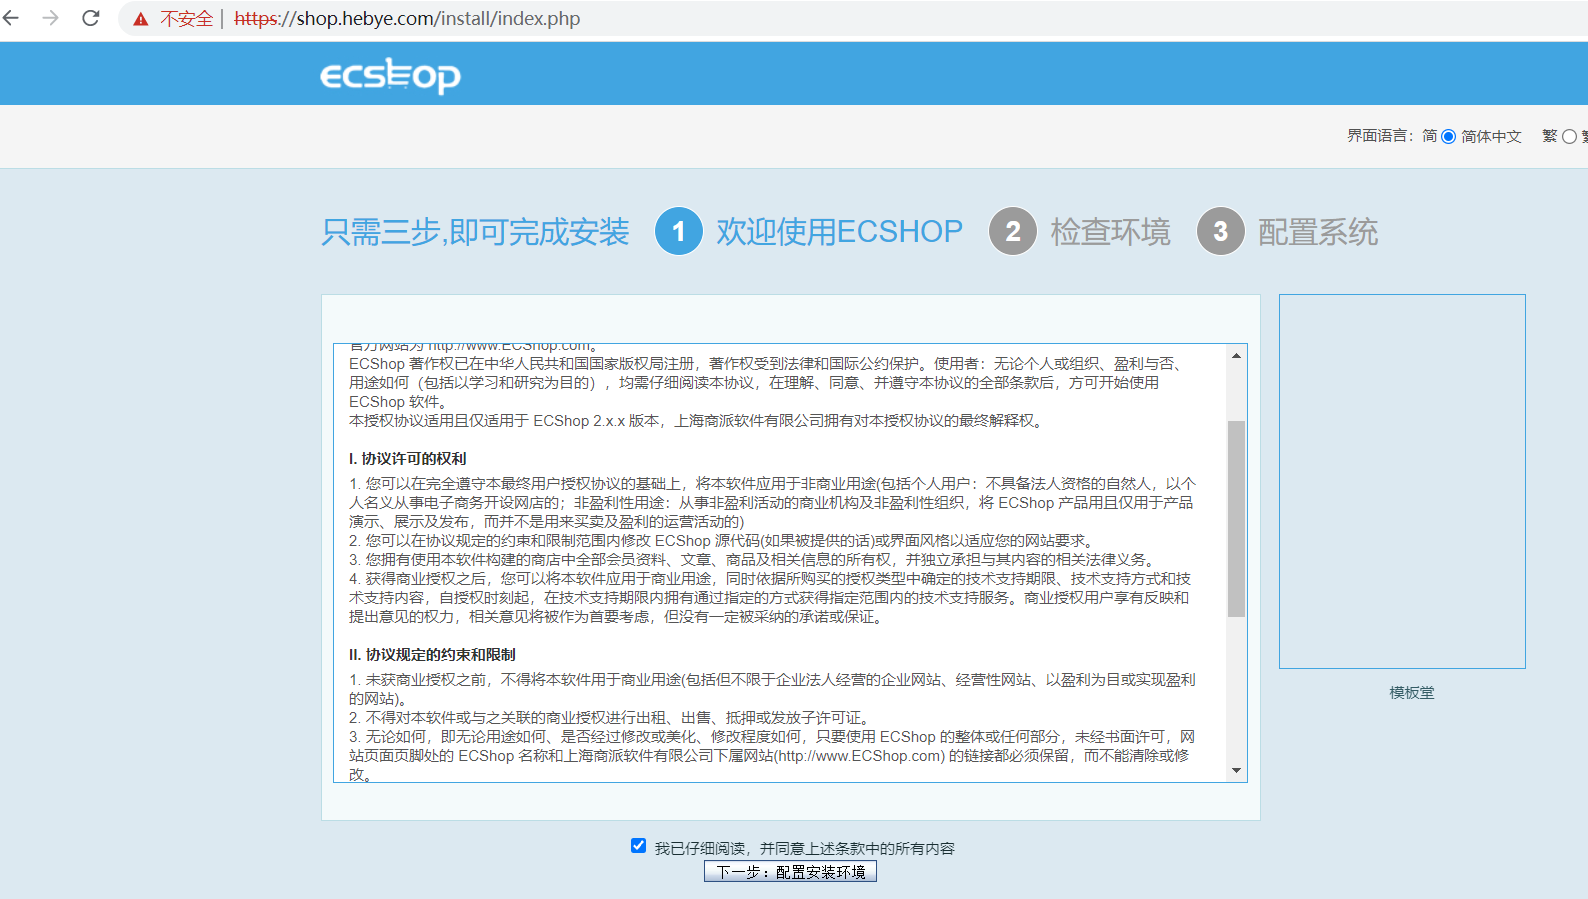The image size is (1588, 899).
Task: Toggle the agreement checkbox 我已仔细阅读
Action: 638,846
